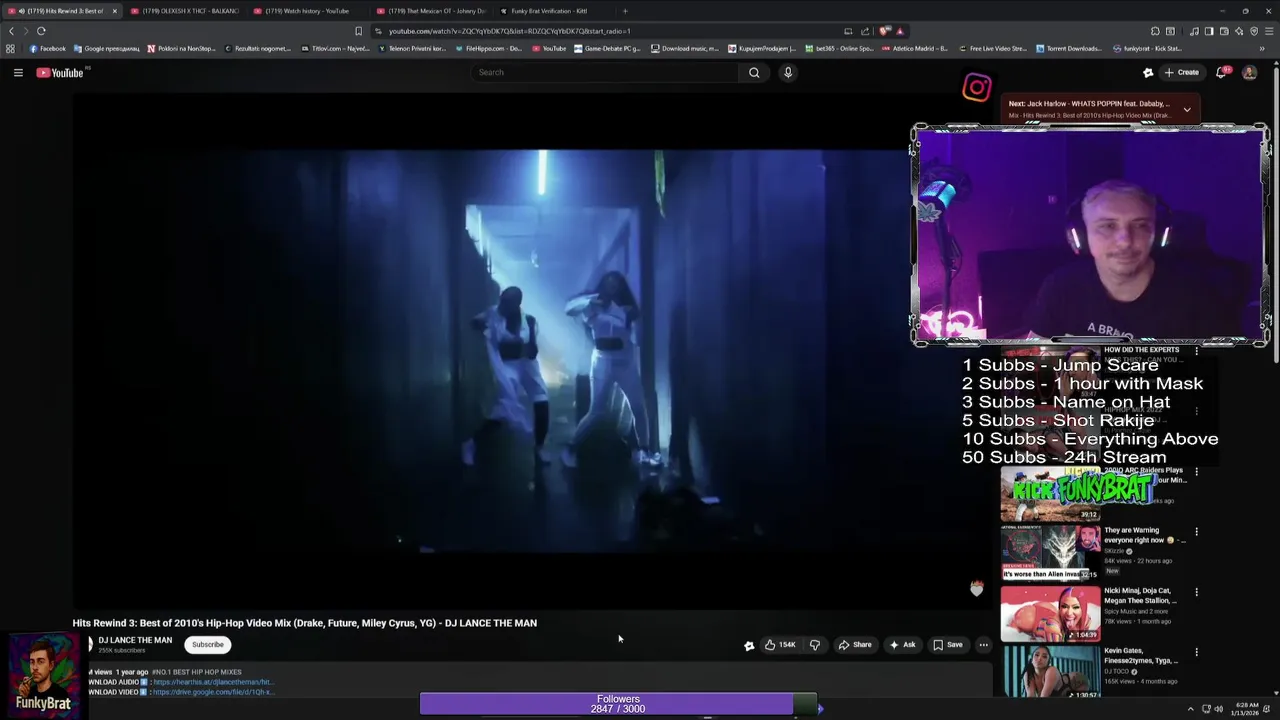The width and height of the screenshot is (1280, 720).
Task: Dislike the video with thumbs down
Action: (815, 645)
